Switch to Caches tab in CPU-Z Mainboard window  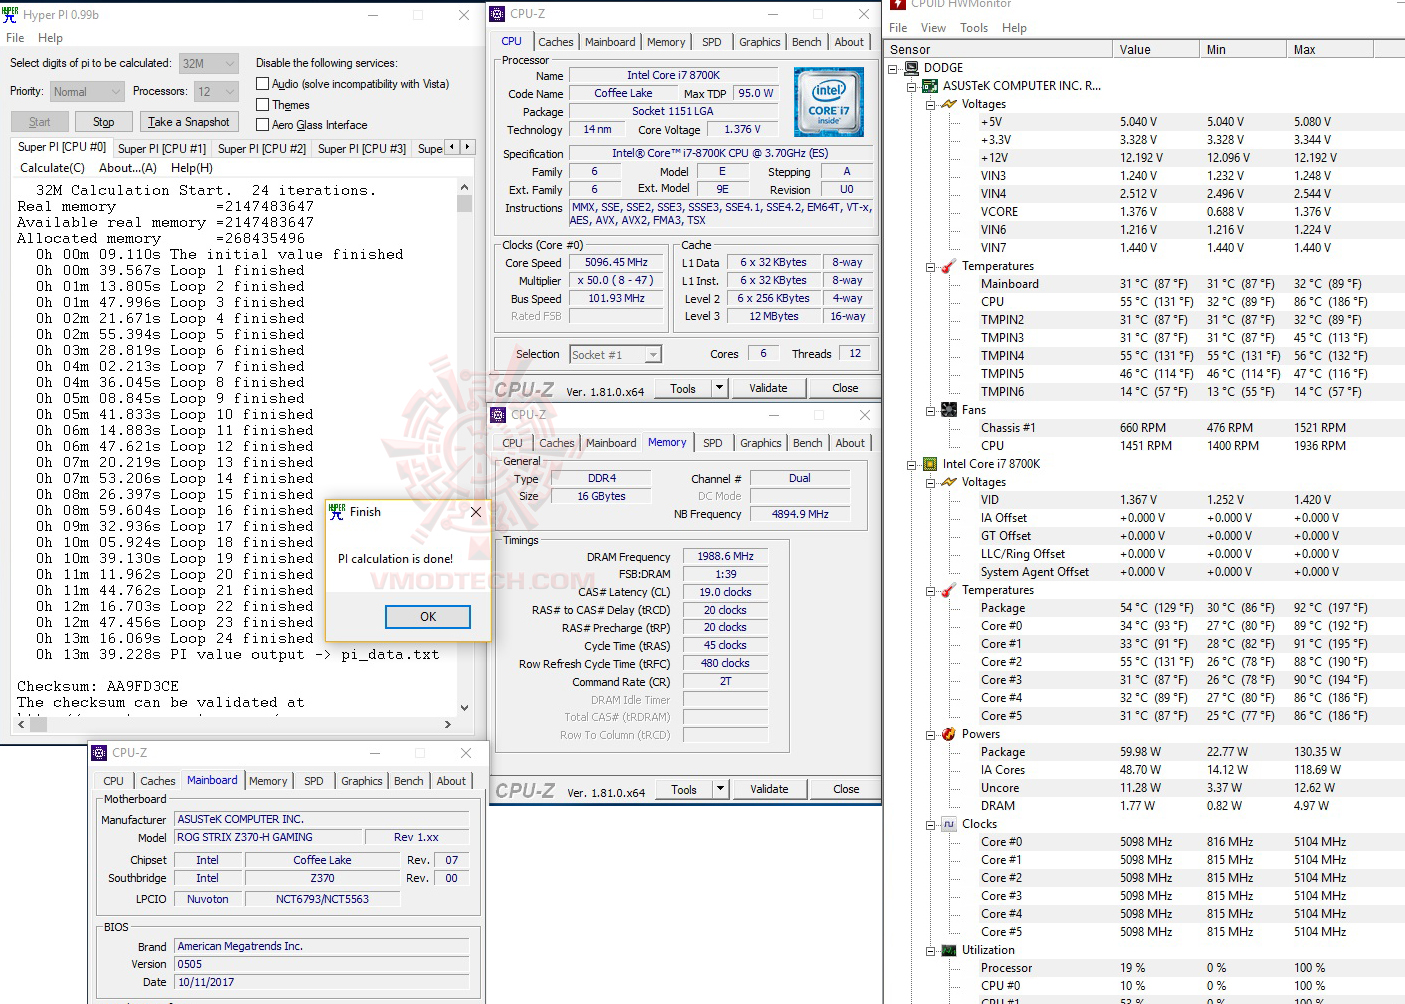[158, 781]
